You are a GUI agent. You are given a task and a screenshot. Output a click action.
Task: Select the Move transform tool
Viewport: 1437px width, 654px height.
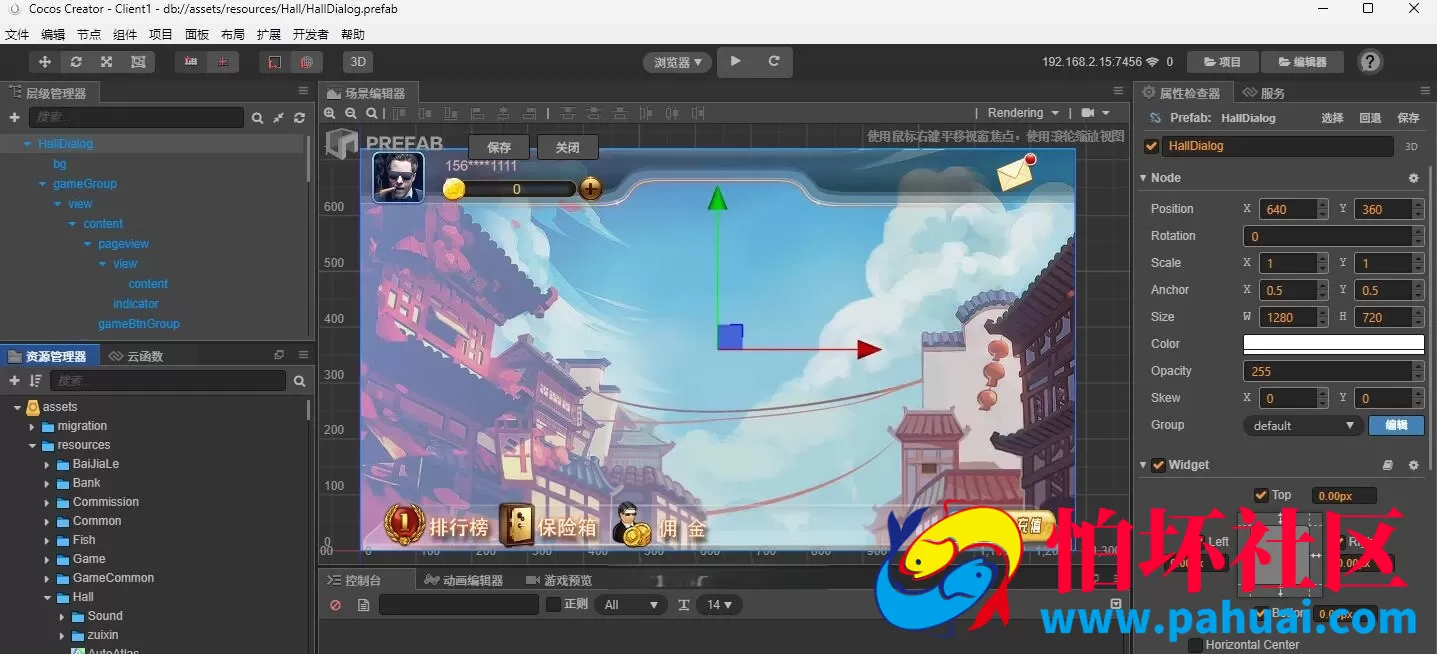tap(44, 62)
